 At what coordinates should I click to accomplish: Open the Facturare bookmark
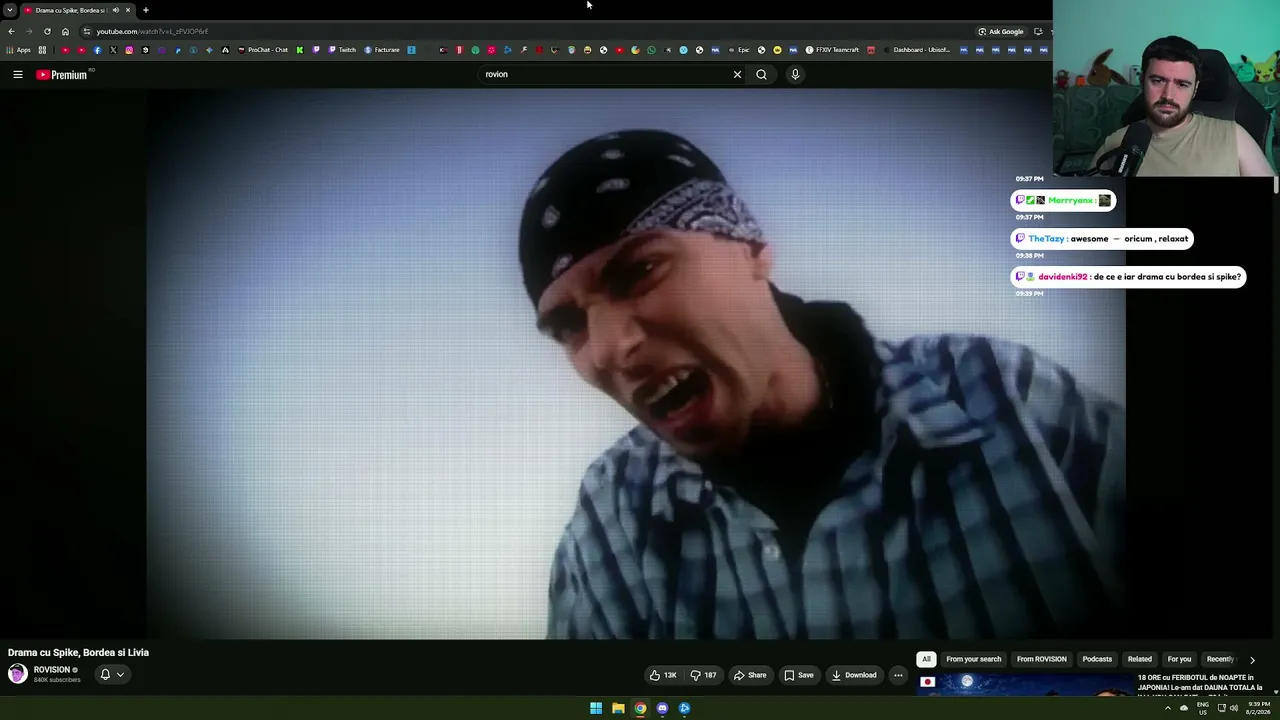(382, 50)
